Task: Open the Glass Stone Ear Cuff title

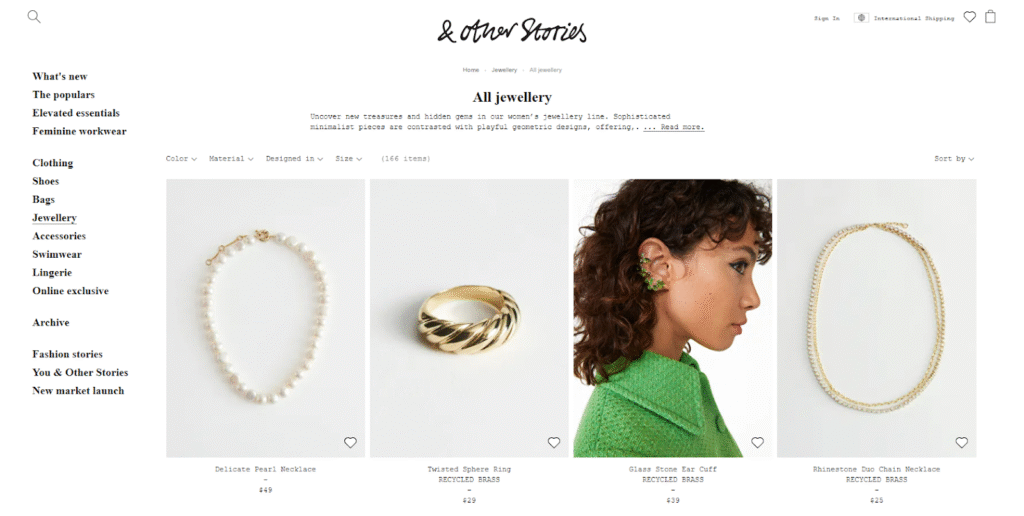Action: 673,469
